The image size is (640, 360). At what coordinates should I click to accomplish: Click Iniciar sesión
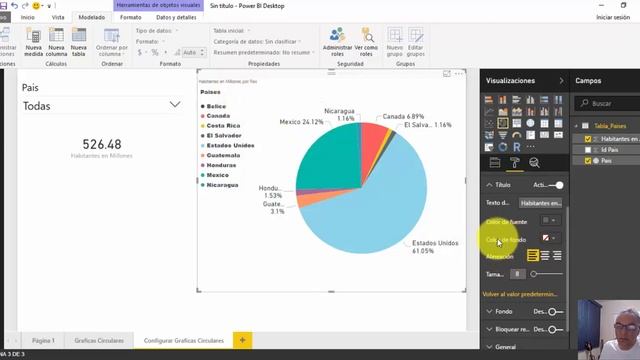pyautogui.click(x=613, y=17)
